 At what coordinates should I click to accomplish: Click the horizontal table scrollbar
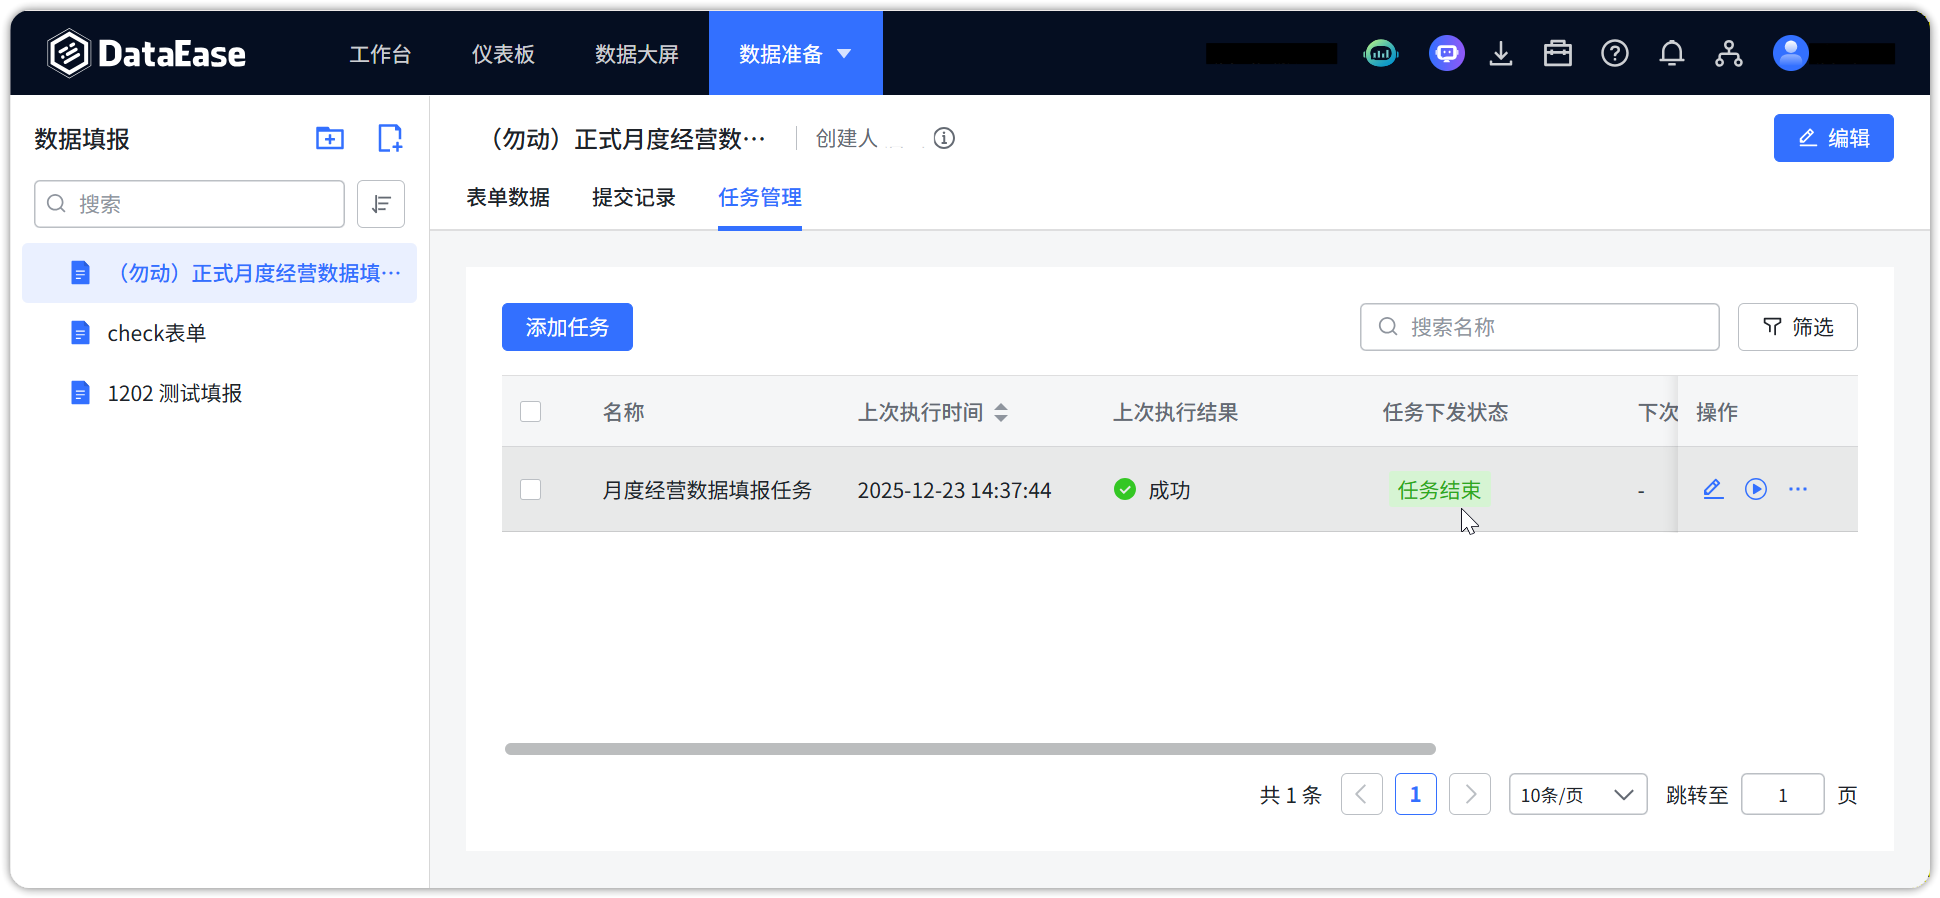click(970, 749)
